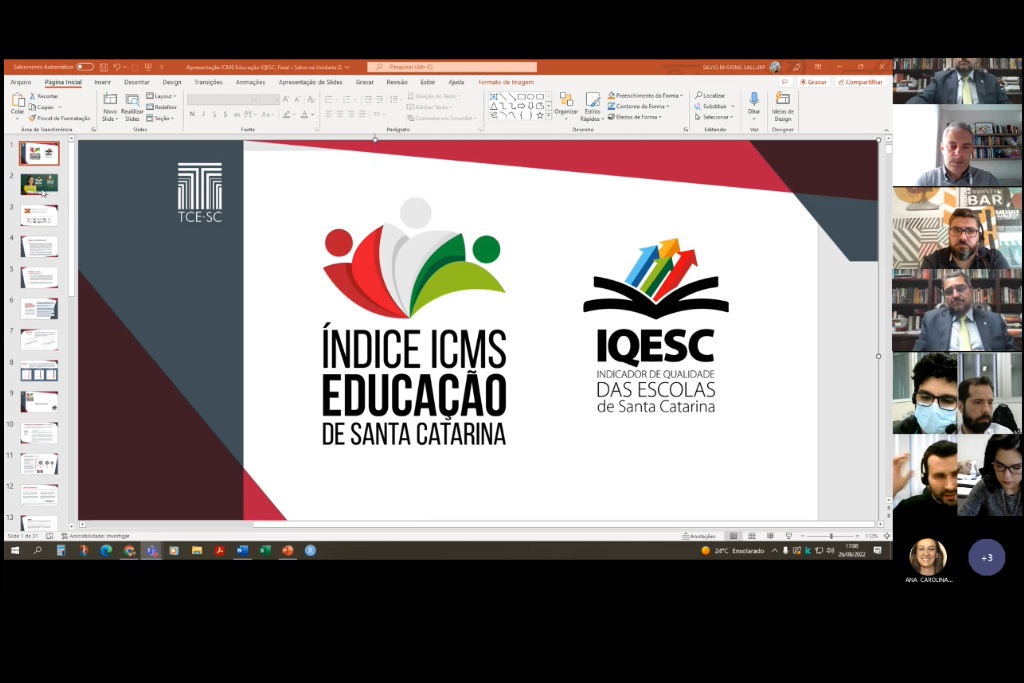The width and height of the screenshot is (1024, 683).
Task: Open the Windows Start button
Action: 15,550
